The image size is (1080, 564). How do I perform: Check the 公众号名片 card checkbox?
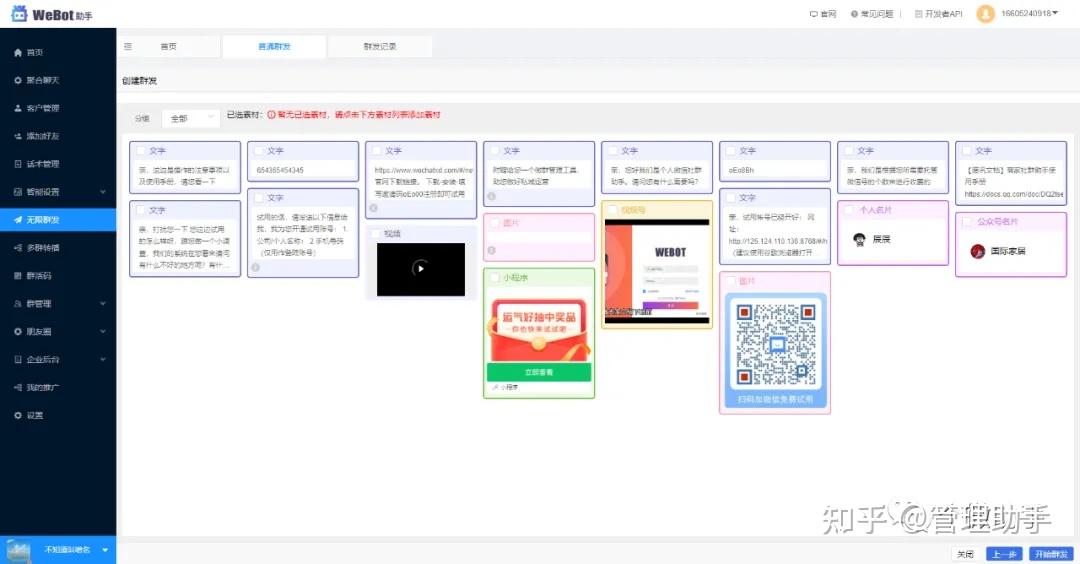(966, 222)
